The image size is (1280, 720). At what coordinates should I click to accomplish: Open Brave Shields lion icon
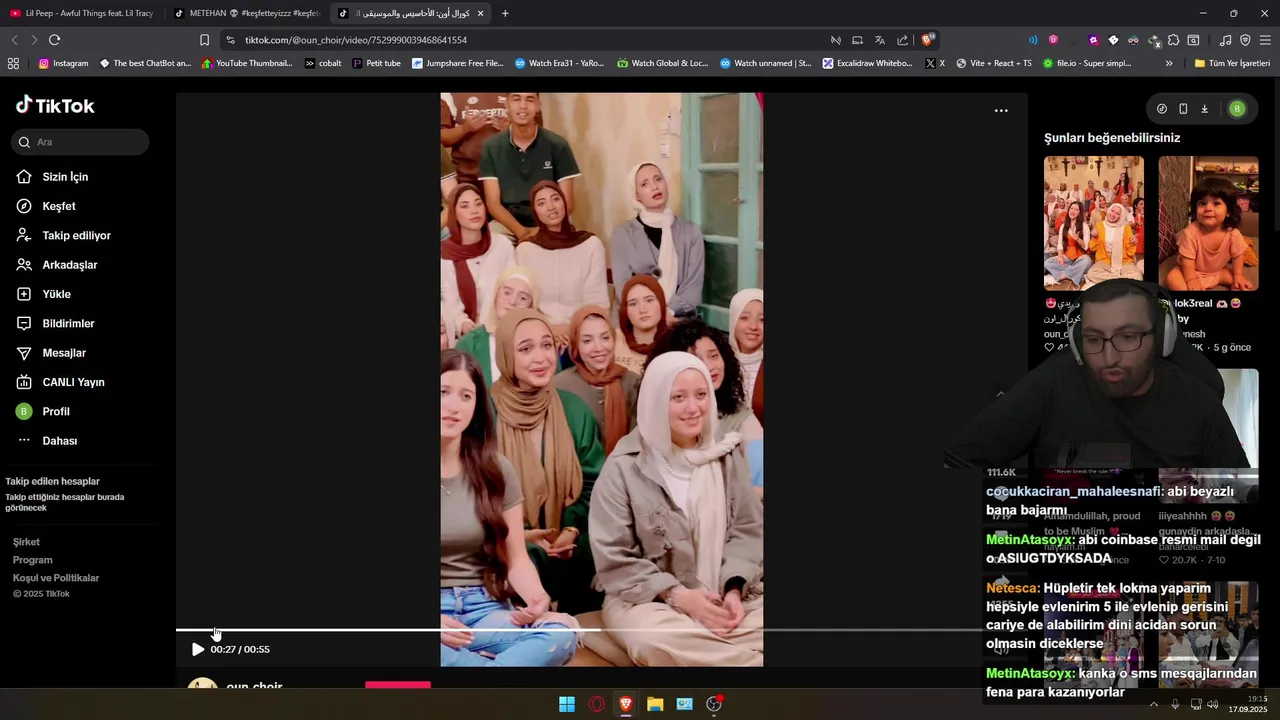point(927,40)
